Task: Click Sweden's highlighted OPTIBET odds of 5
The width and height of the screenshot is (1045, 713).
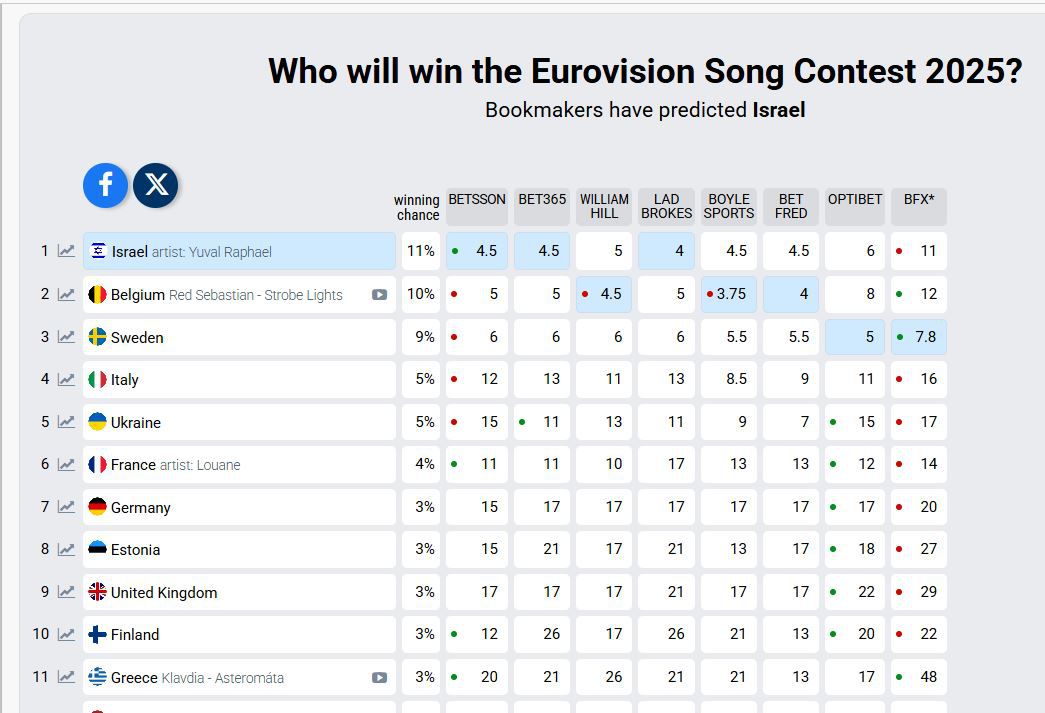Action: coord(856,337)
